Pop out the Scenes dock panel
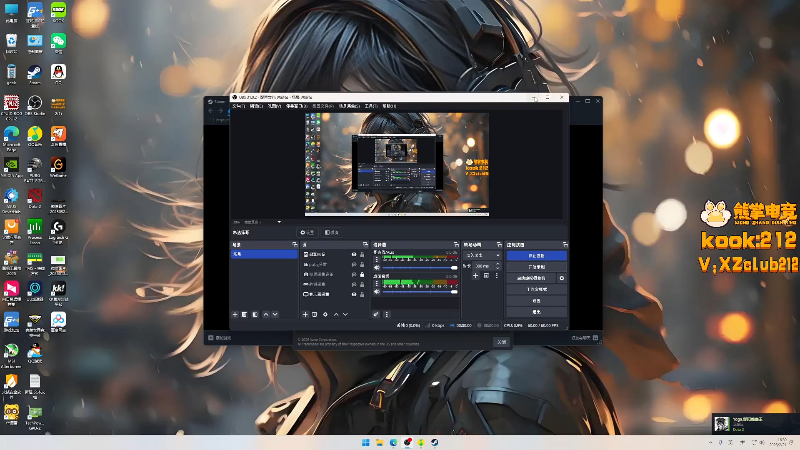Screen dimensions: 800x450 click(x=294, y=245)
